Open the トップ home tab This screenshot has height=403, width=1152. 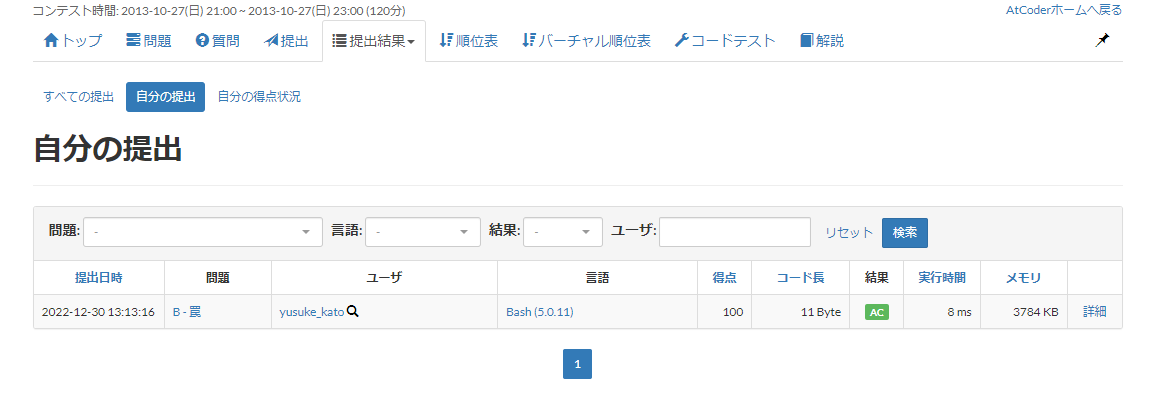(x=73, y=41)
